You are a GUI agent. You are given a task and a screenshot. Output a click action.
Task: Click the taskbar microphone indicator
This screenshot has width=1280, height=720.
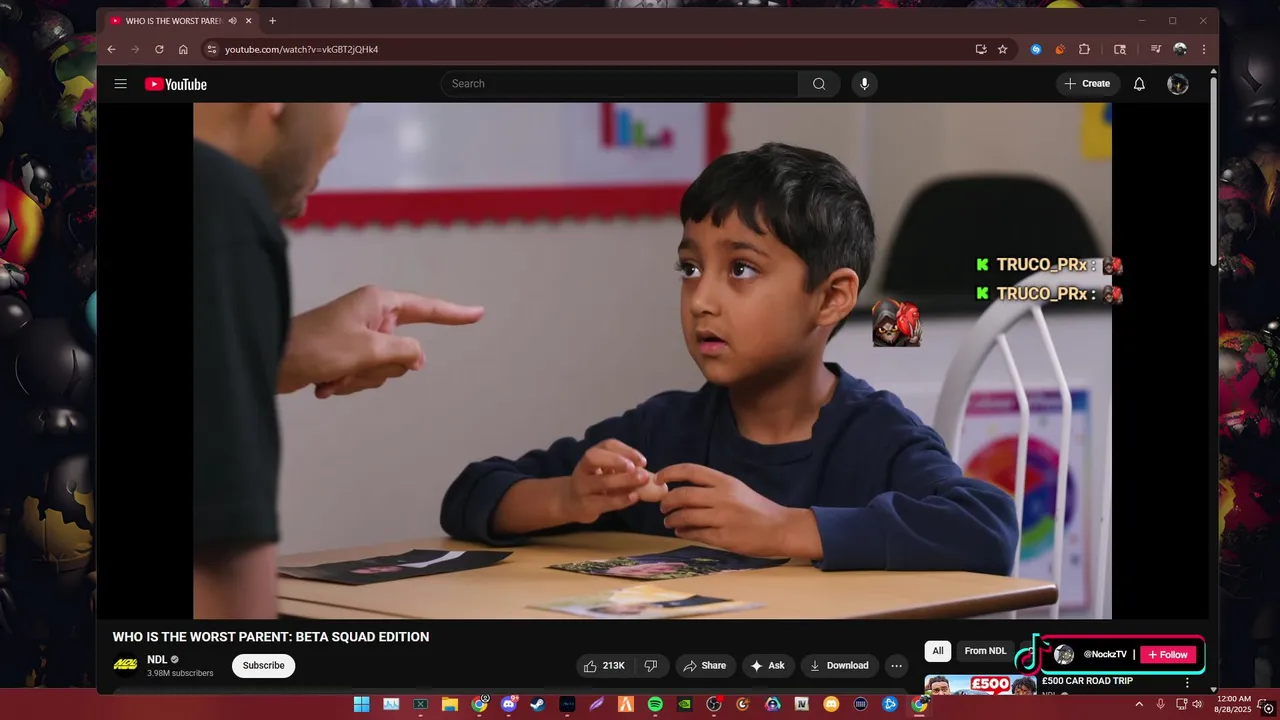[1160, 704]
